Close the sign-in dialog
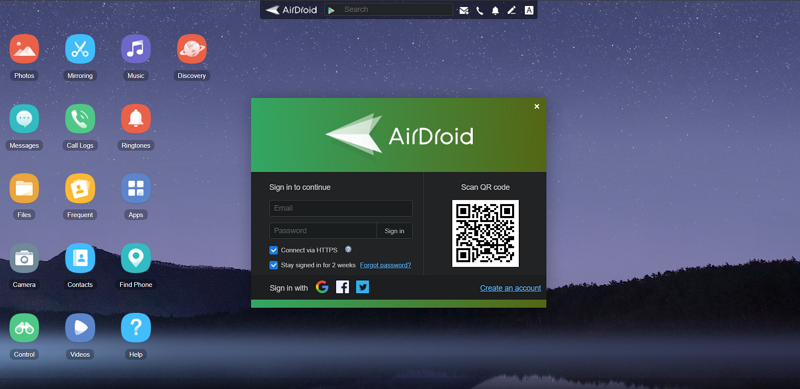The width and height of the screenshot is (800, 389). (x=537, y=106)
